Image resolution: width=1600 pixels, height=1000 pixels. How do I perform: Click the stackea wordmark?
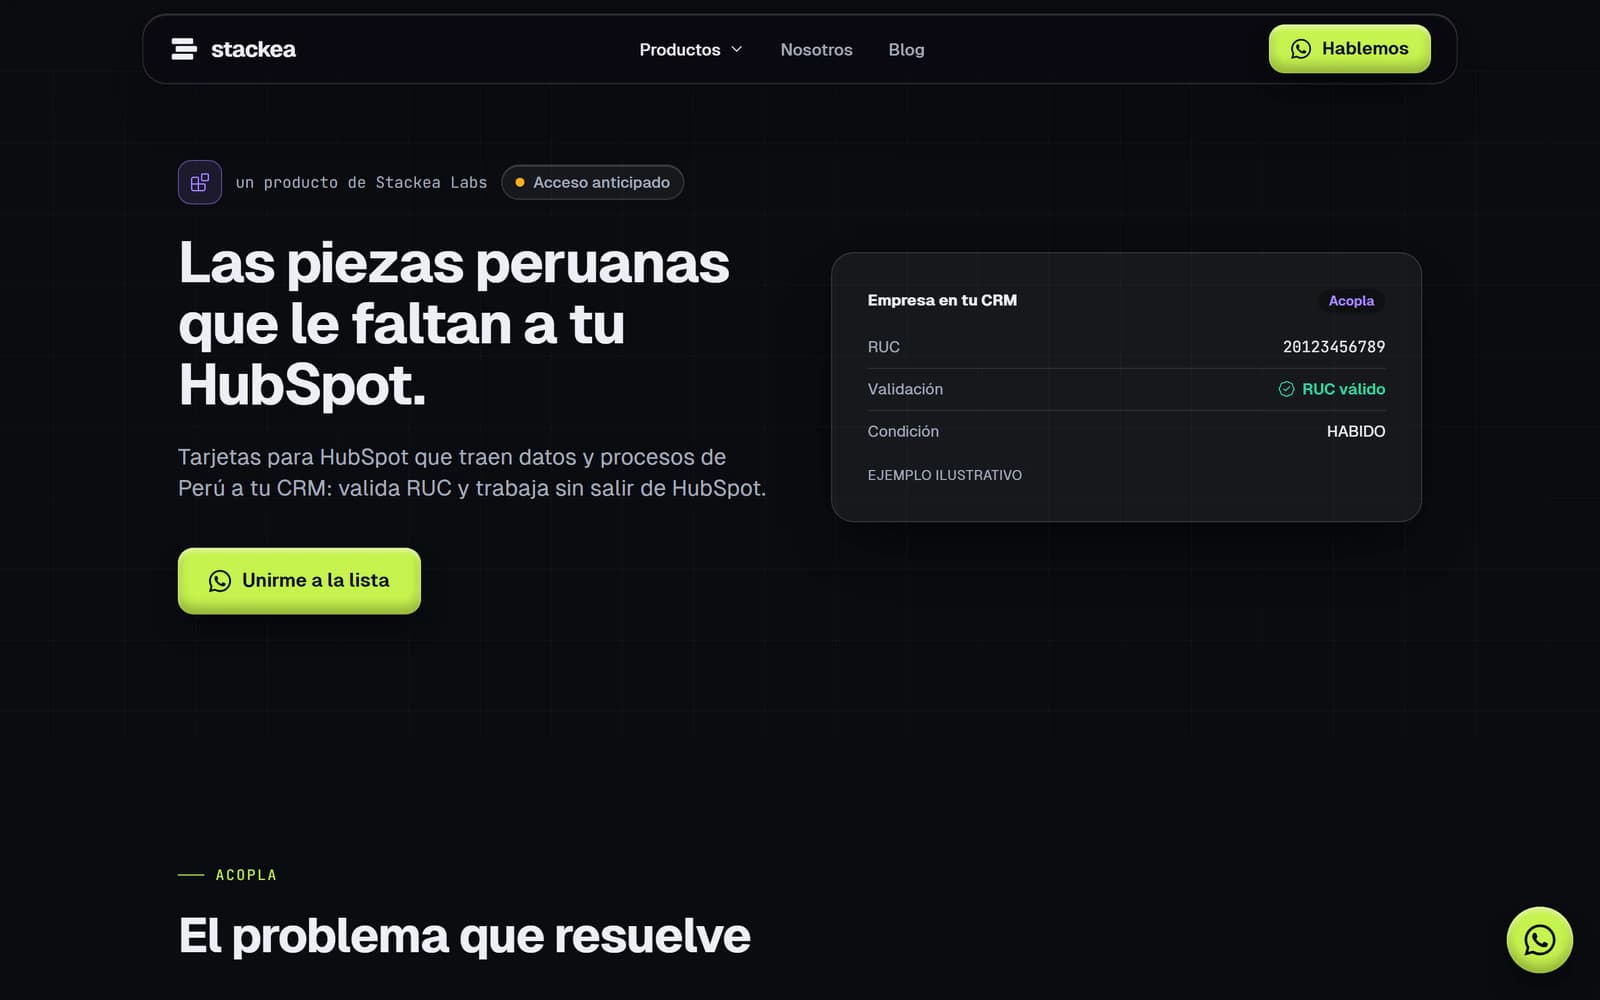pyautogui.click(x=253, y=49)
